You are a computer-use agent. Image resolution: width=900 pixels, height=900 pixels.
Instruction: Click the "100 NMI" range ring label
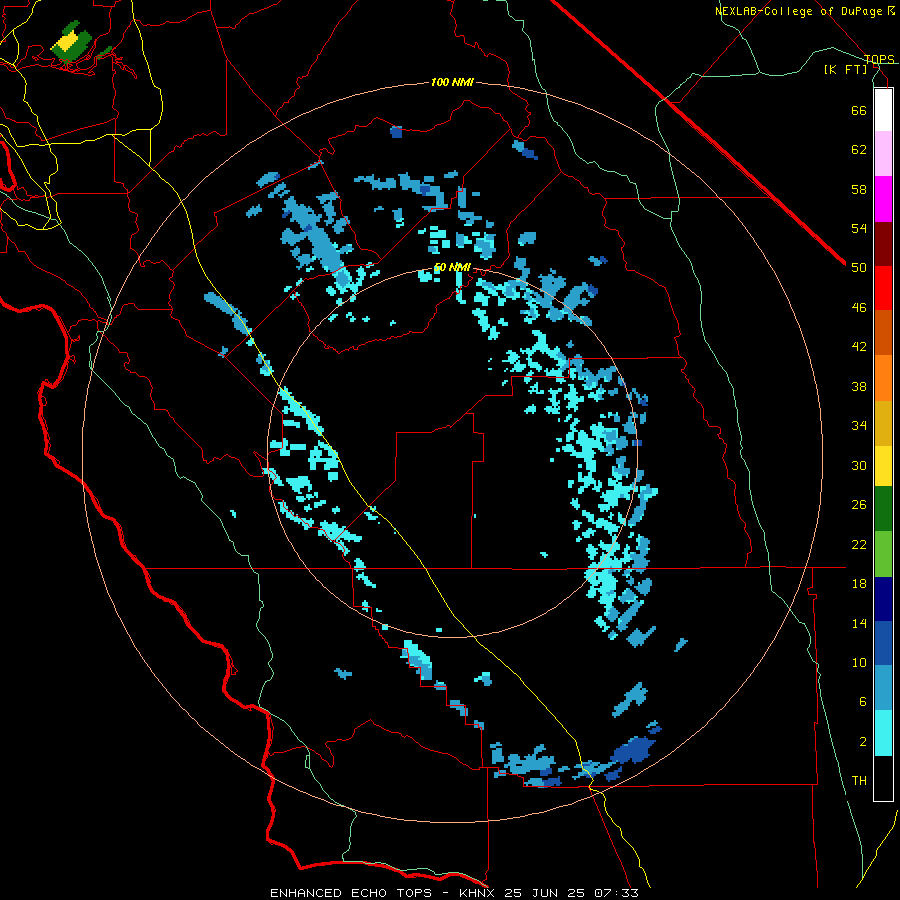click(x=452, y=83)
